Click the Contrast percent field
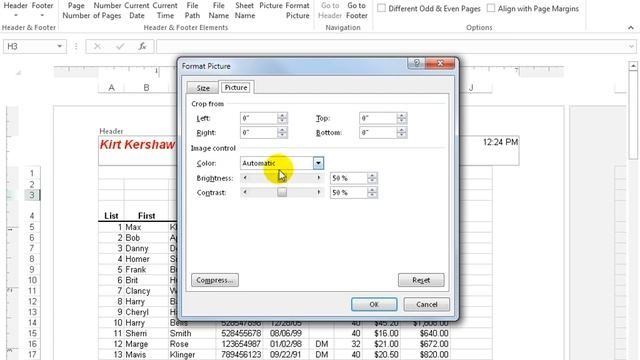Viewport: 640px width, 360px height. 349,193
